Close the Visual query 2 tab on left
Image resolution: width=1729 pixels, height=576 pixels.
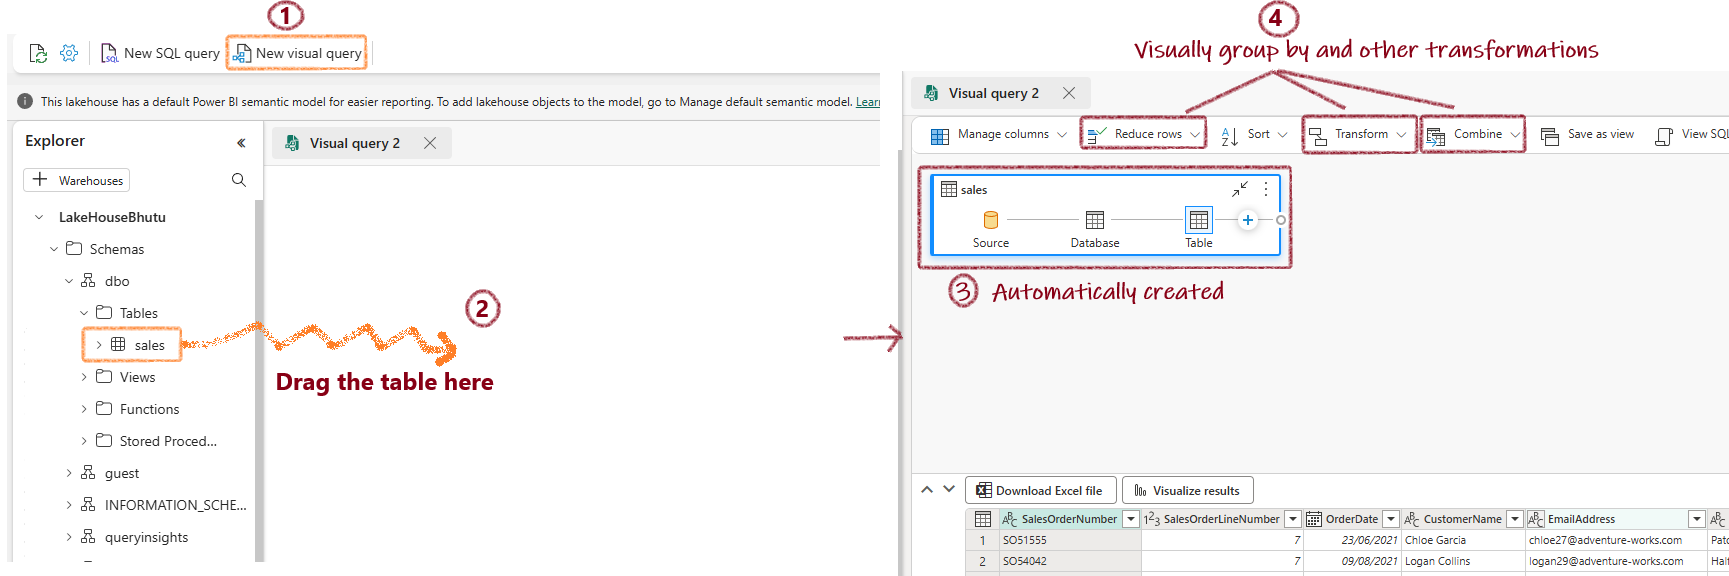tap(430, 143)
